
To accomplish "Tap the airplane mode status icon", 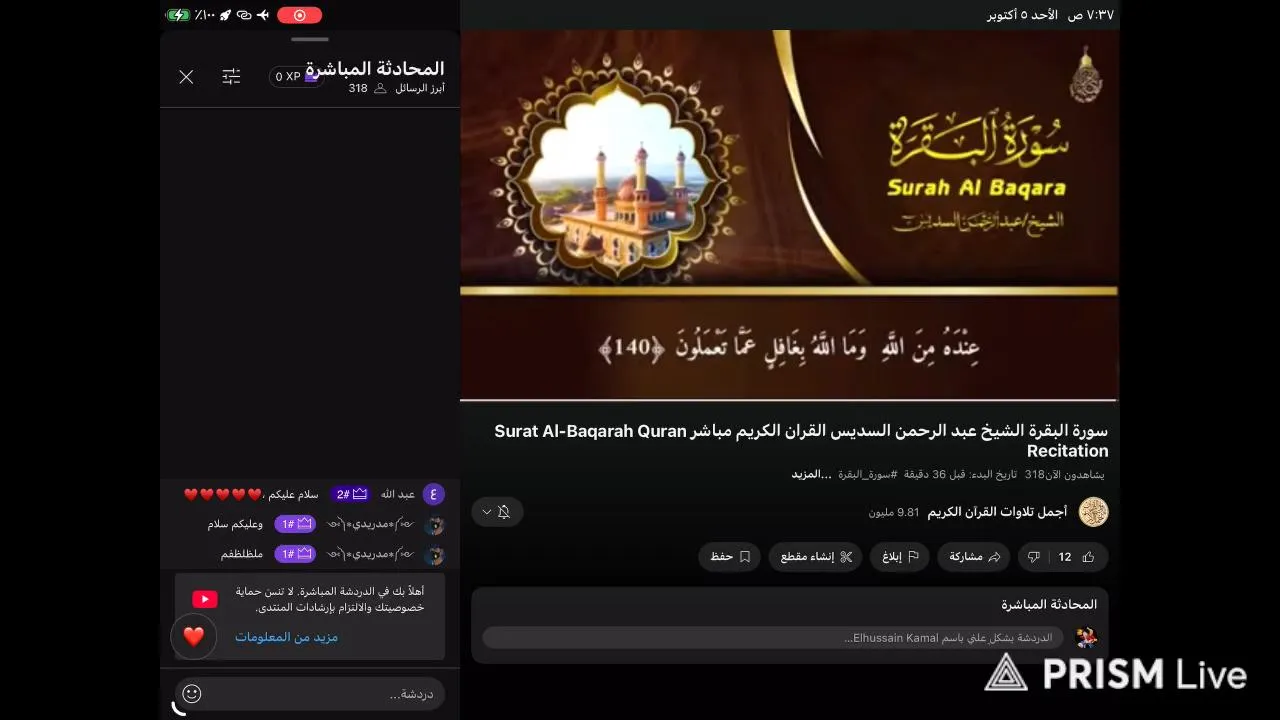I will [263, 15].
